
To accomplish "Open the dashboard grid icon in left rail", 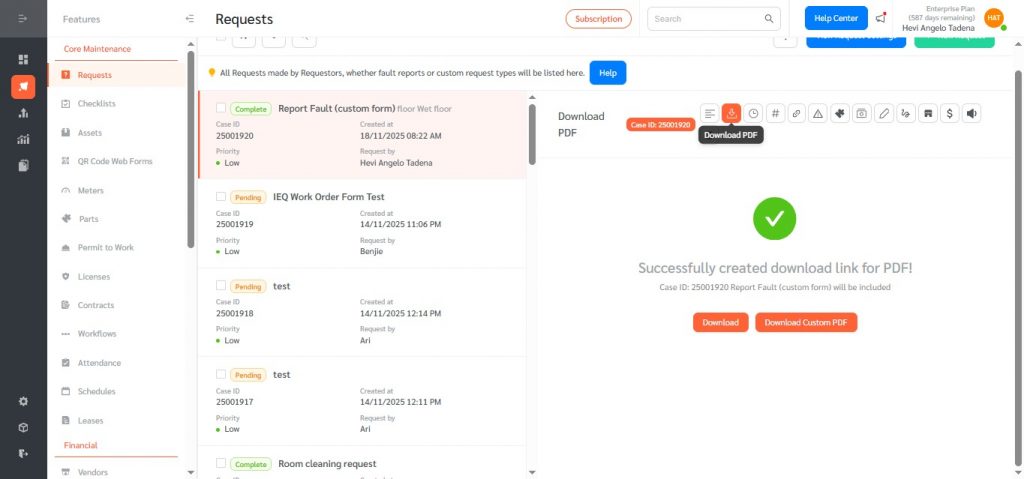I will (x=23, y=60).
